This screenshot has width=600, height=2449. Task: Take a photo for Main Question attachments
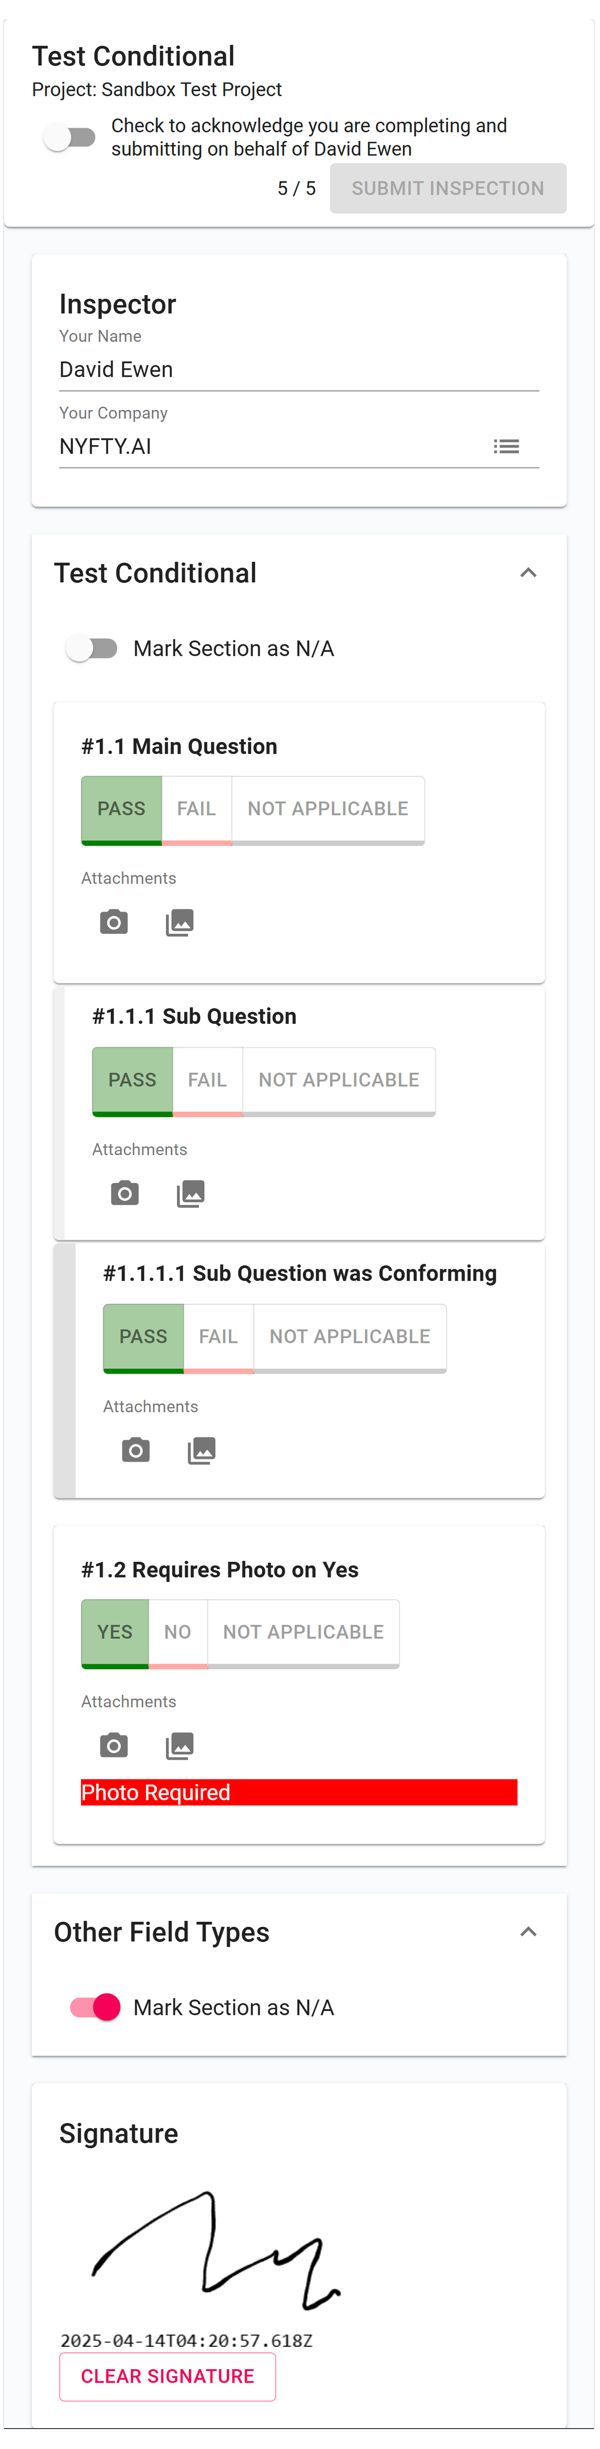[113, 921]
